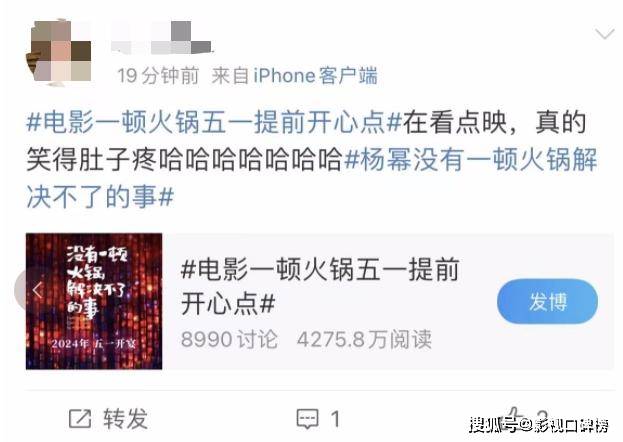The width and height of the screenshot is (623, 442).
Task: View 8990讨论 discussion count
Action: 229,340
